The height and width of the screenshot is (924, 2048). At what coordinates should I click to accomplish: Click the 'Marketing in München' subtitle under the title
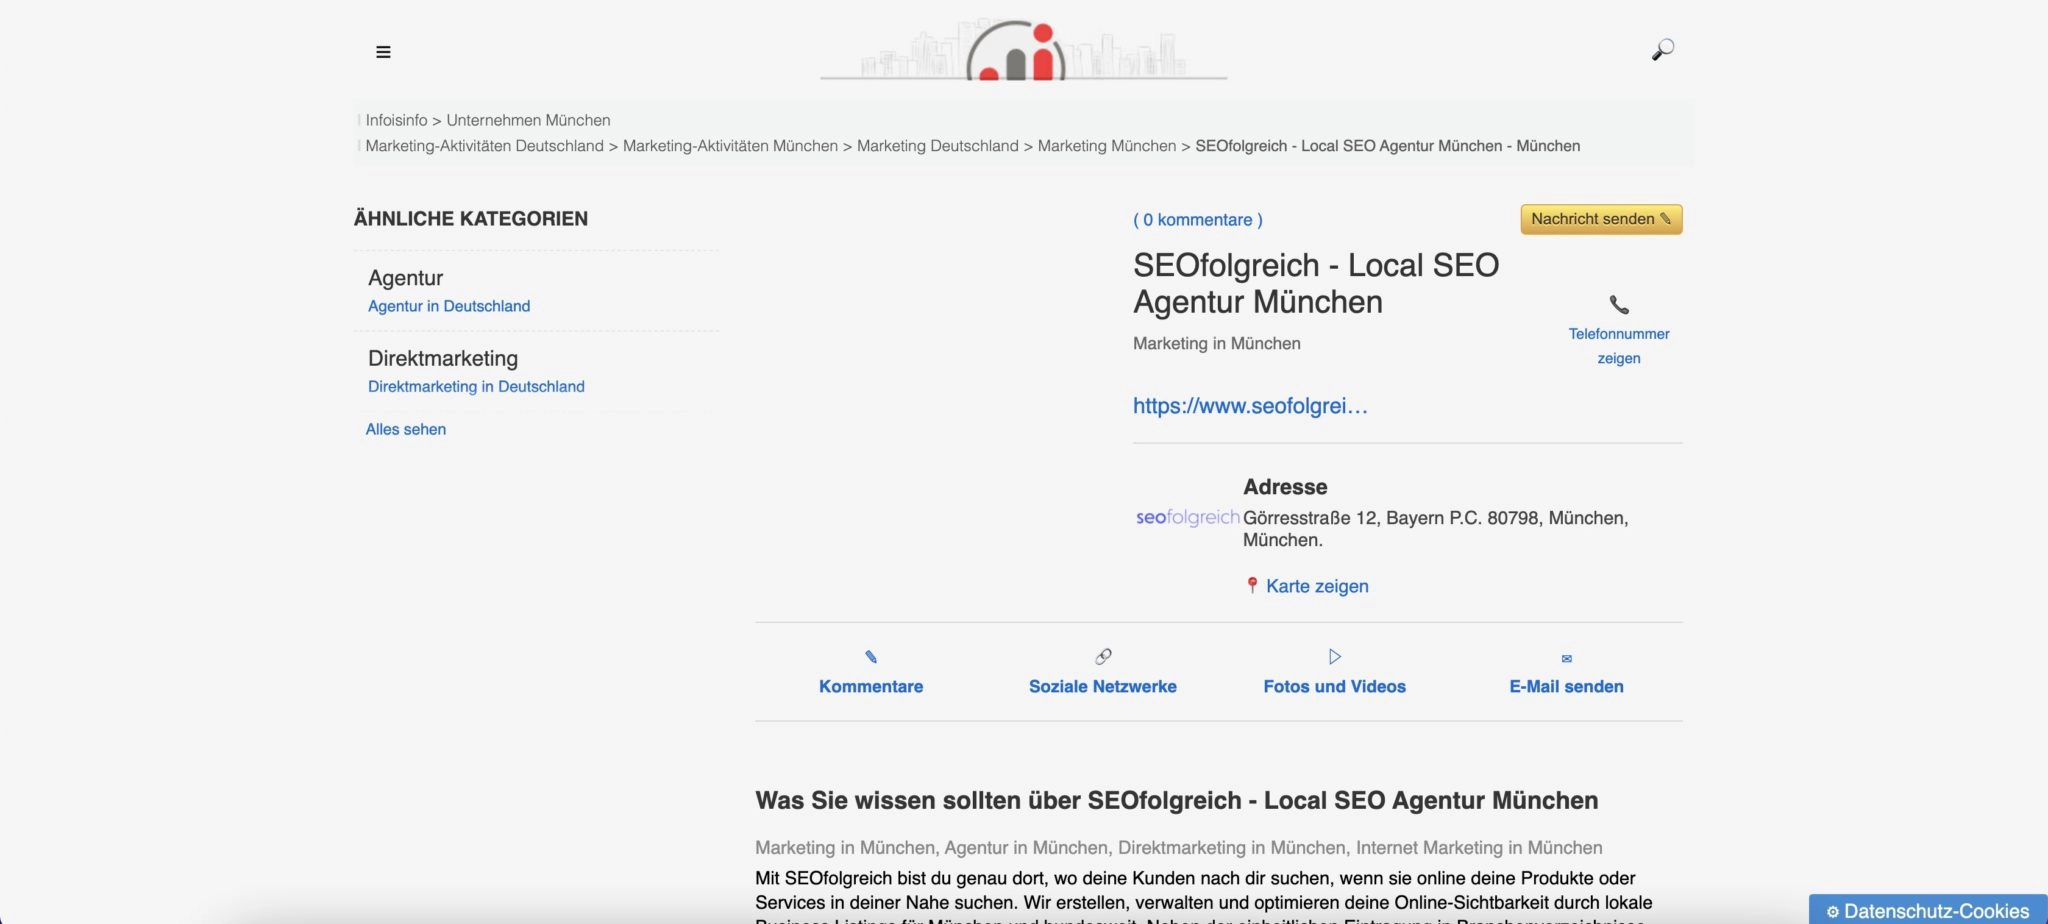coord(1217,343)
